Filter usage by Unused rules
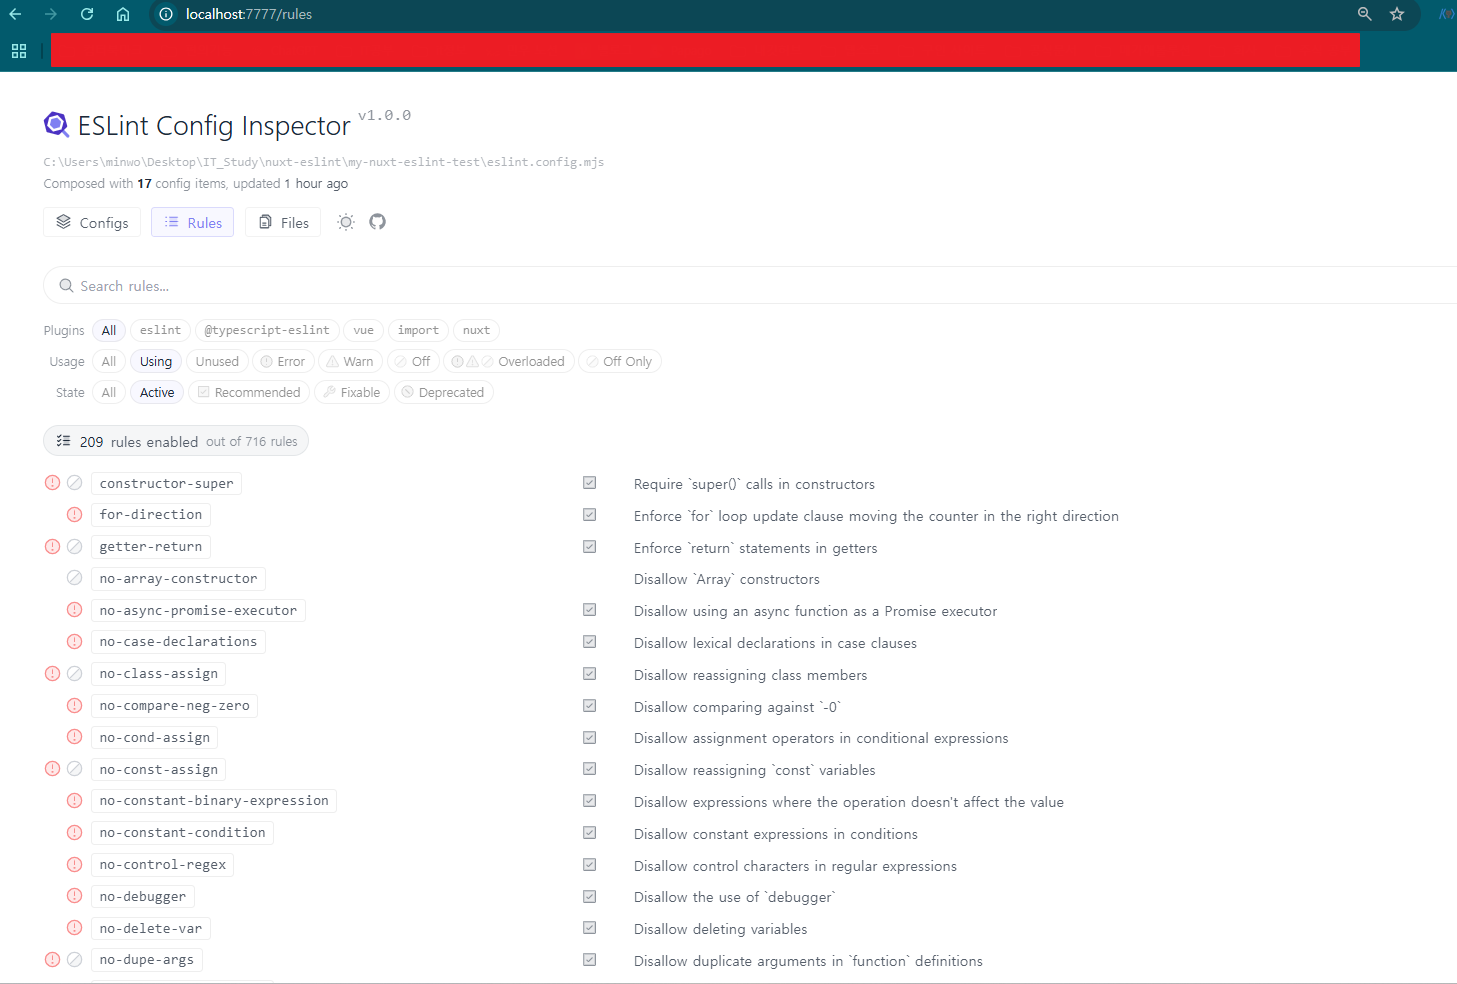 (x=217, y=361)
